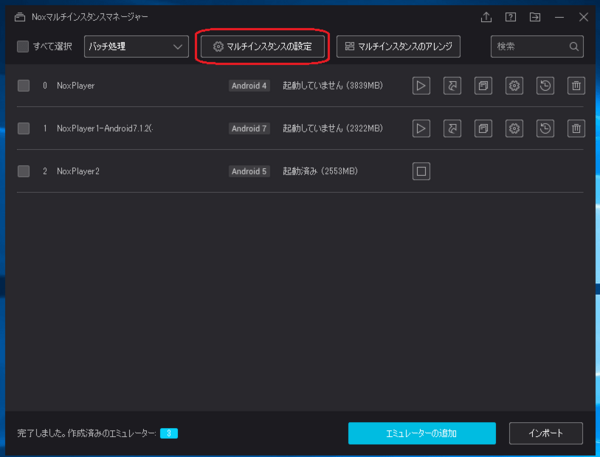Focus the 検索 search field
Viewport: 600px width, 457px height.
[537, 47]
